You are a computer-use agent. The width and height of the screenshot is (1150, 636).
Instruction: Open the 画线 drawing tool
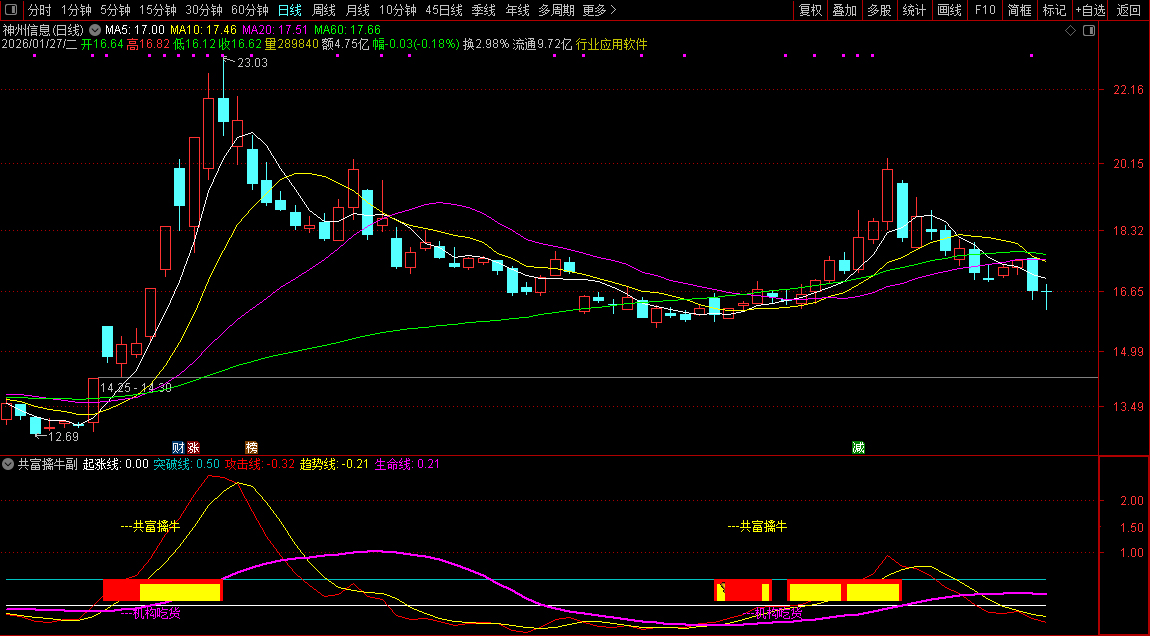tap(949, 10)
